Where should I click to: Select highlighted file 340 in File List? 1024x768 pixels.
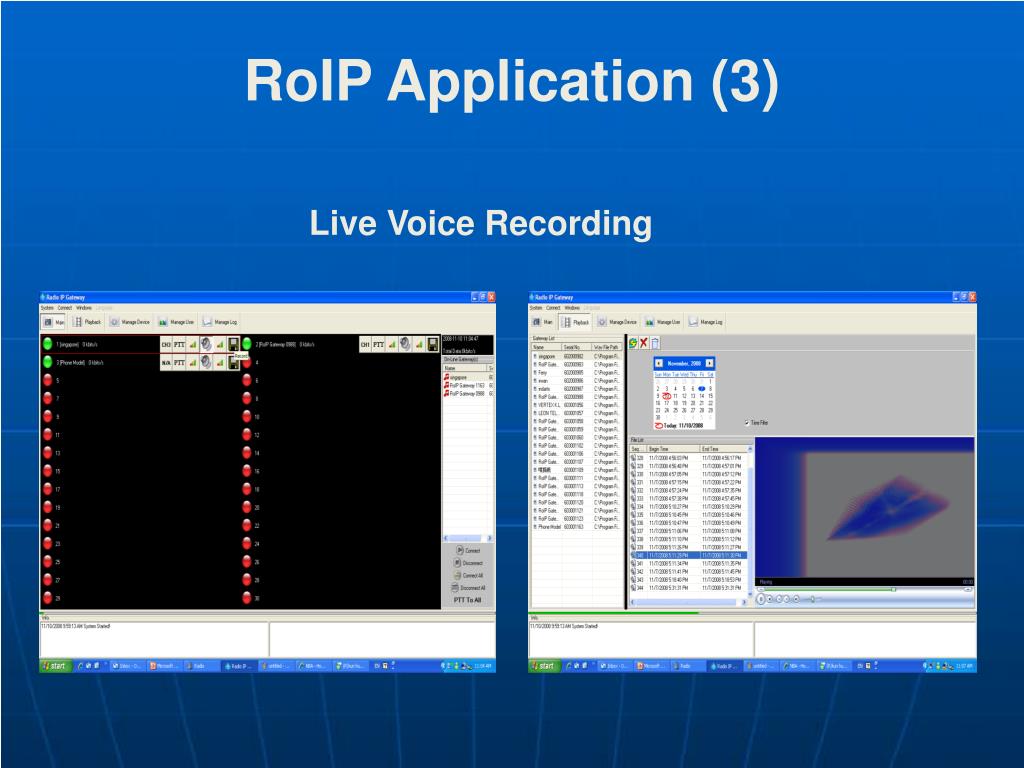pyautogui.click(x=688, y=555)
